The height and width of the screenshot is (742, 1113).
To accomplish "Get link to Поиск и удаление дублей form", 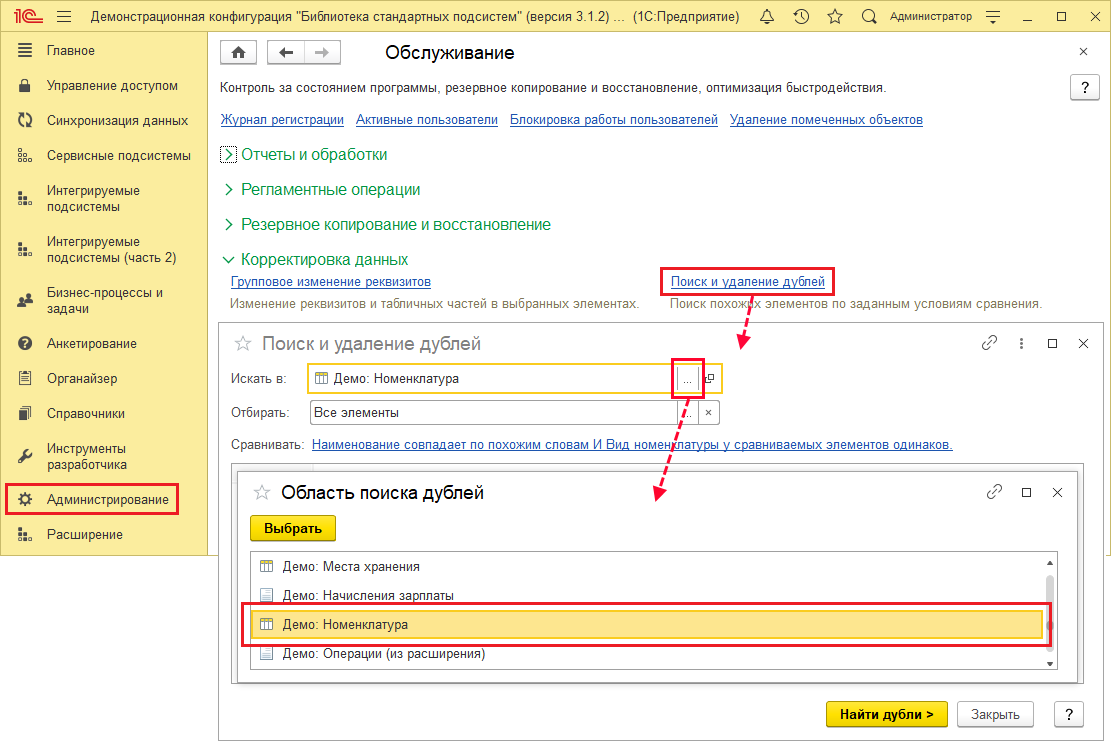I will coord(989,343).
